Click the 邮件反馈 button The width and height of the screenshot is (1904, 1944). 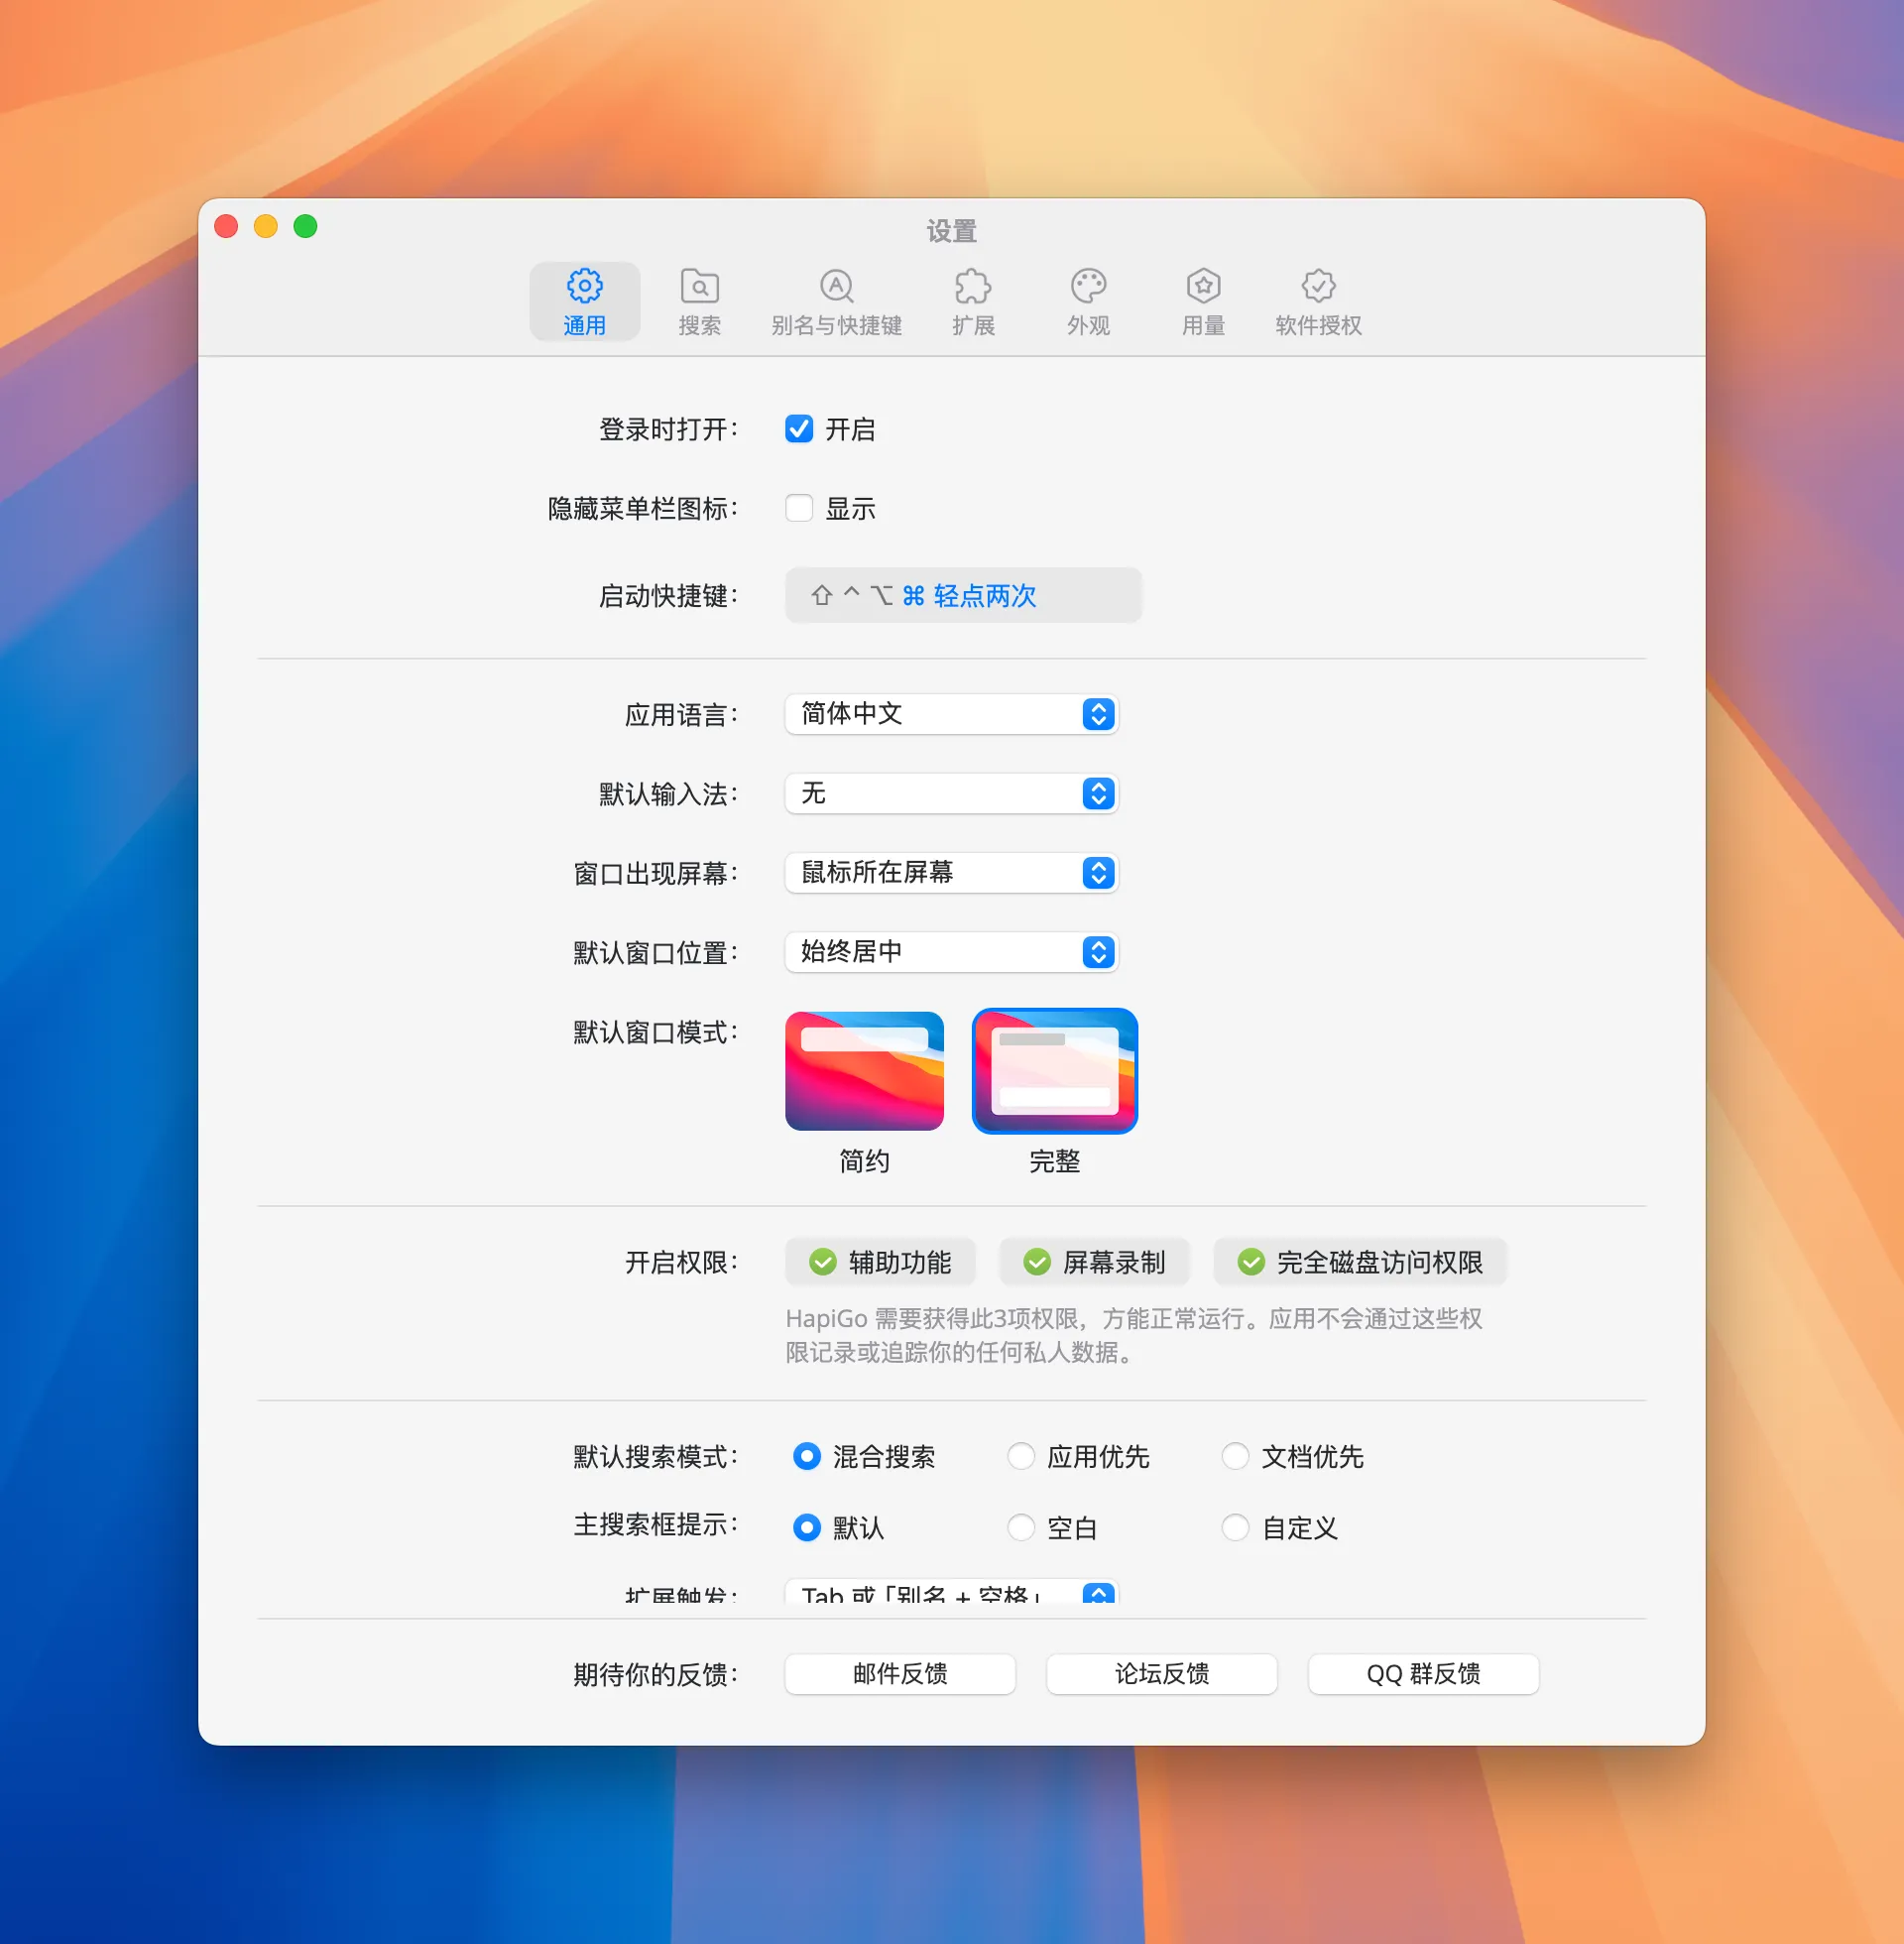[x=899, y=1675]
